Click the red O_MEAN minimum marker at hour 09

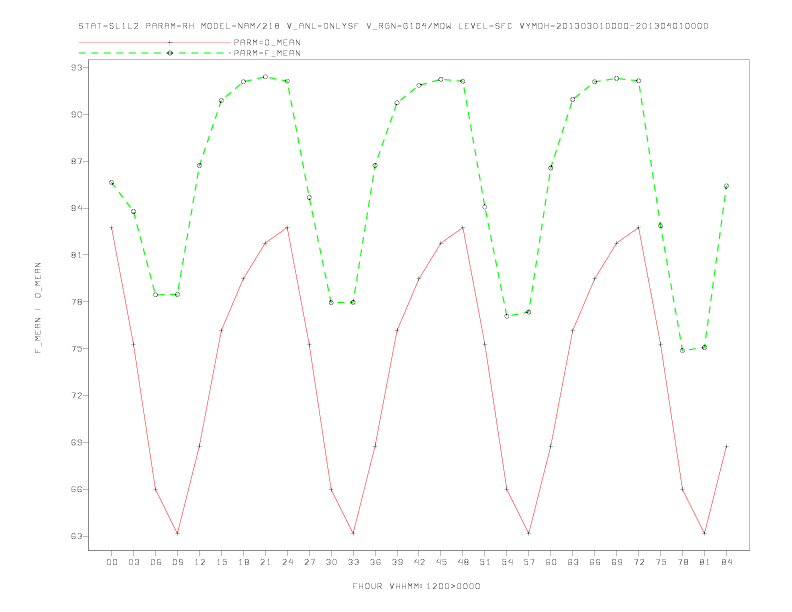coord(177,533)
